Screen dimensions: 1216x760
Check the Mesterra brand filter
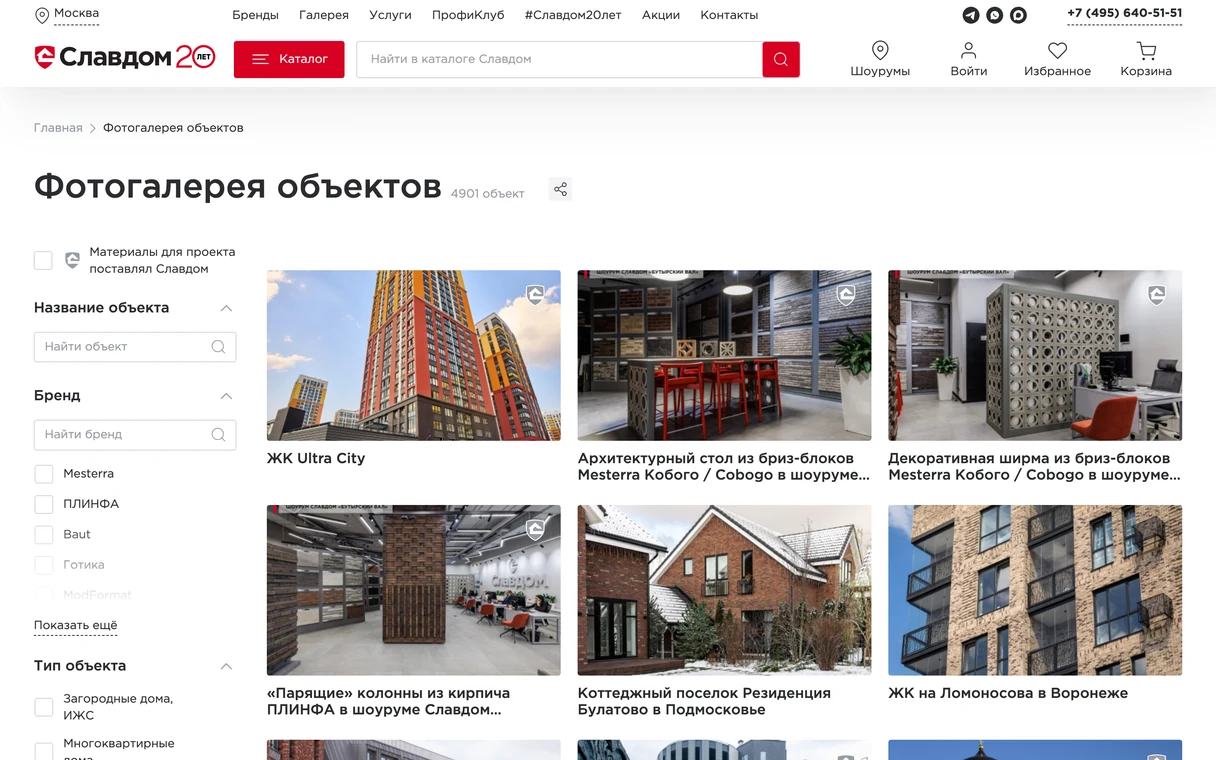[43, 474]
